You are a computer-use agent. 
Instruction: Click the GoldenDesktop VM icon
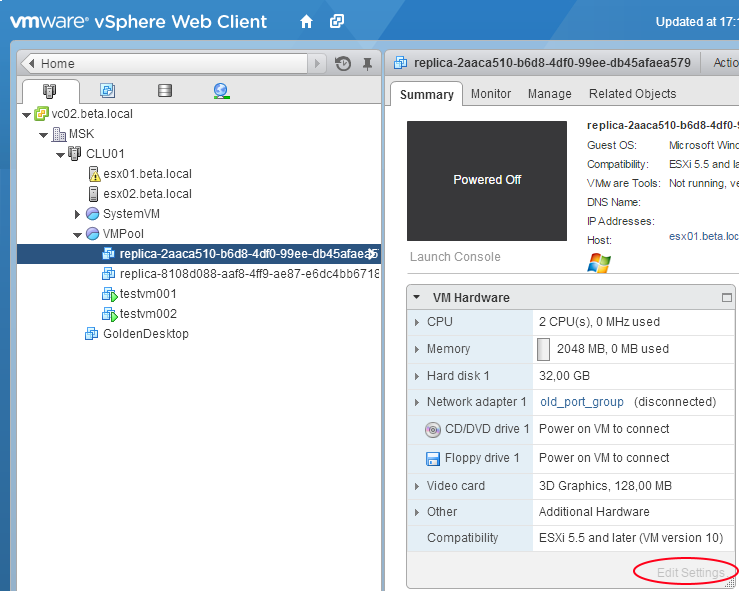[91, 334]
